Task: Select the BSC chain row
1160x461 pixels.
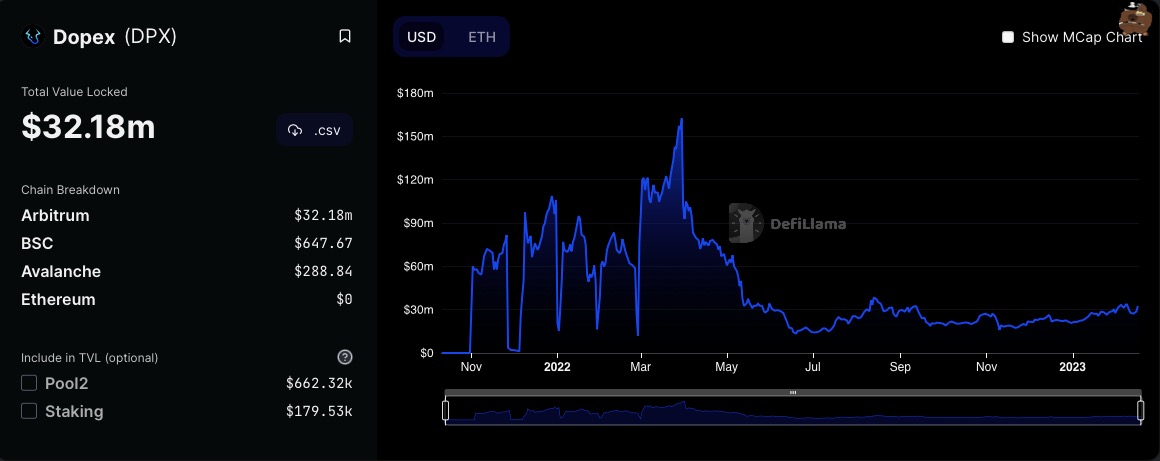Action: [186, 243]
